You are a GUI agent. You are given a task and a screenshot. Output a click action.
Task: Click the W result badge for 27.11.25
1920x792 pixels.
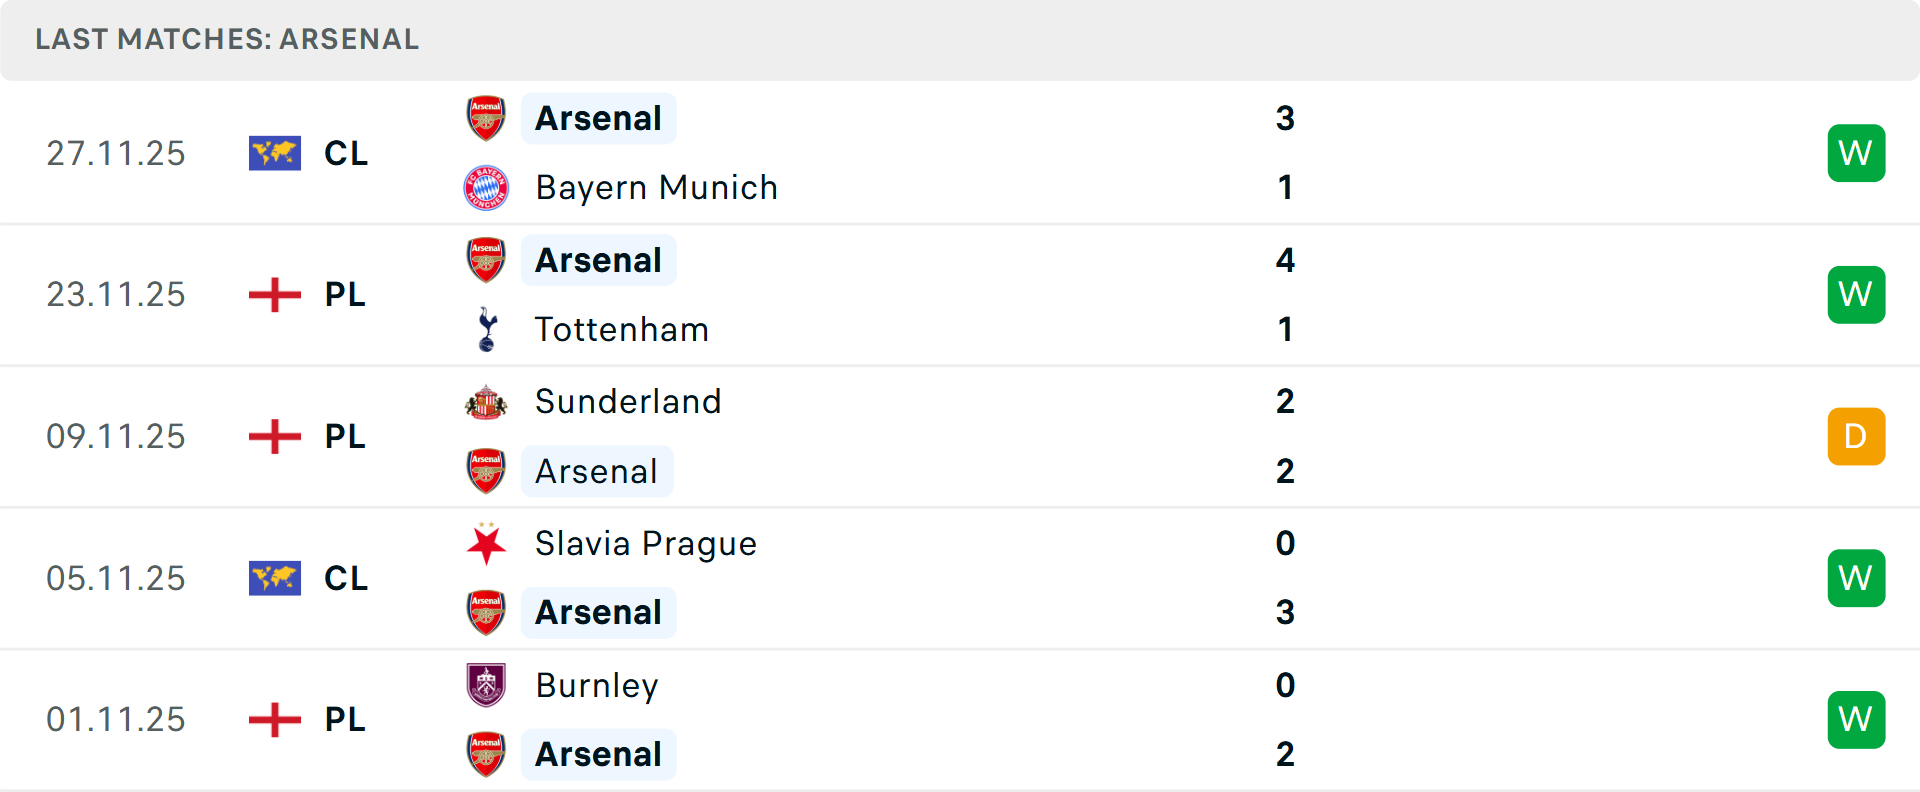coord(1856,153)
